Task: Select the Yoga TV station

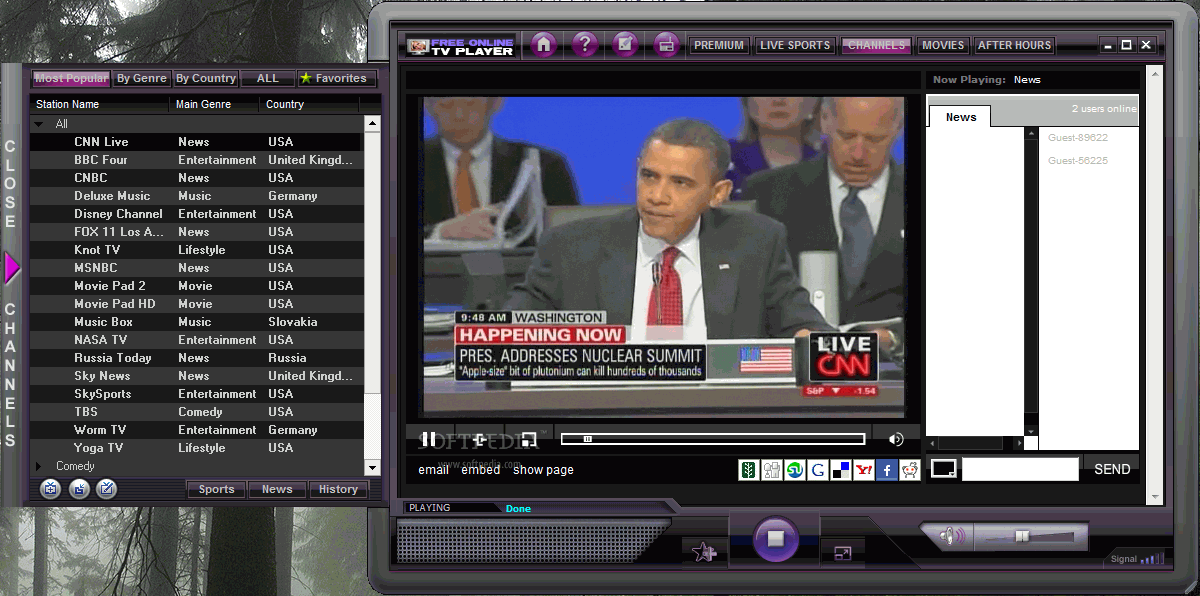Action: 196,448
